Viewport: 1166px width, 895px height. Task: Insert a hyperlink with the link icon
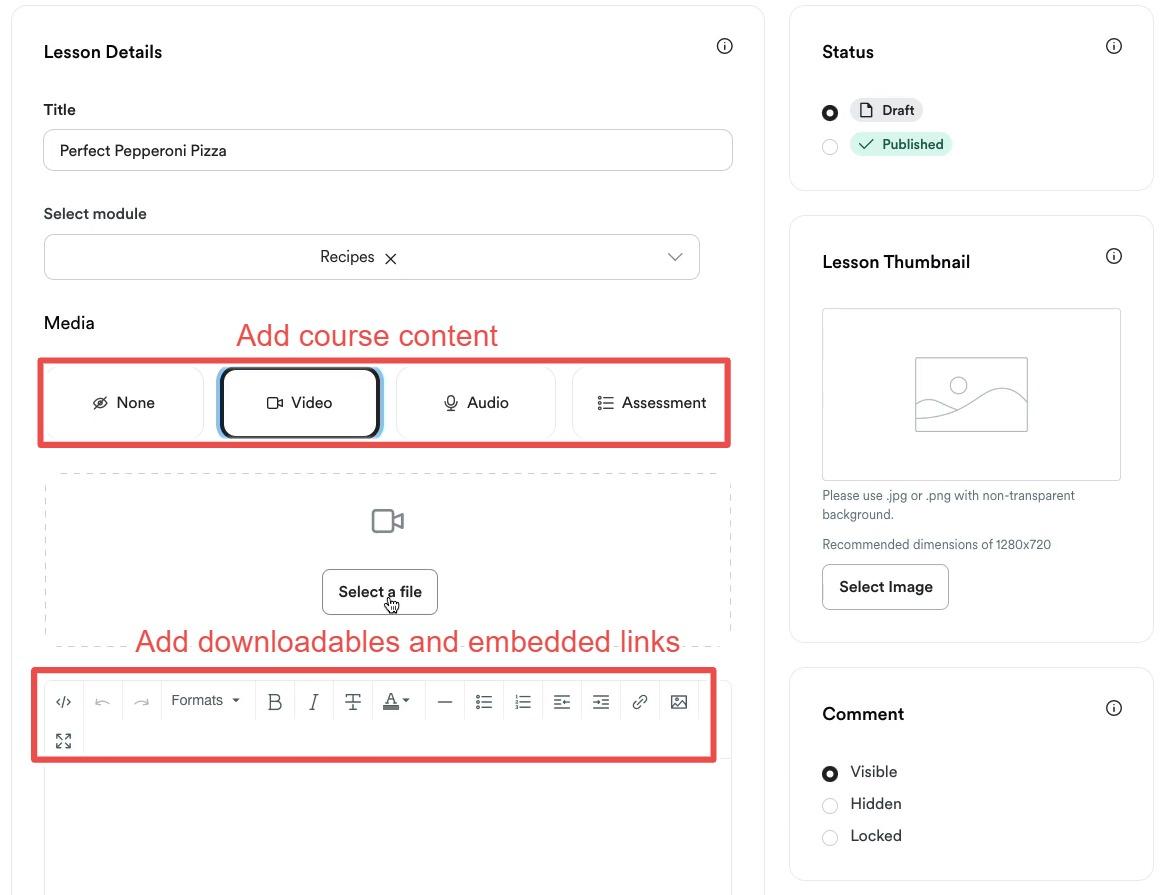(640, 702)
